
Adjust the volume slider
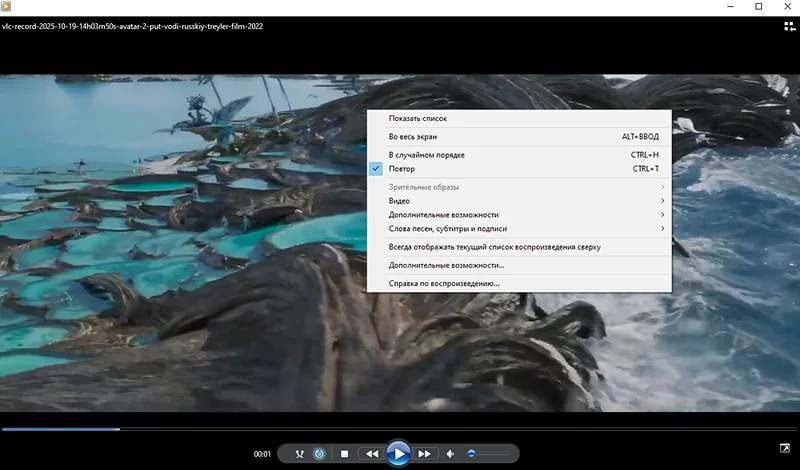[x=488, y=453]
